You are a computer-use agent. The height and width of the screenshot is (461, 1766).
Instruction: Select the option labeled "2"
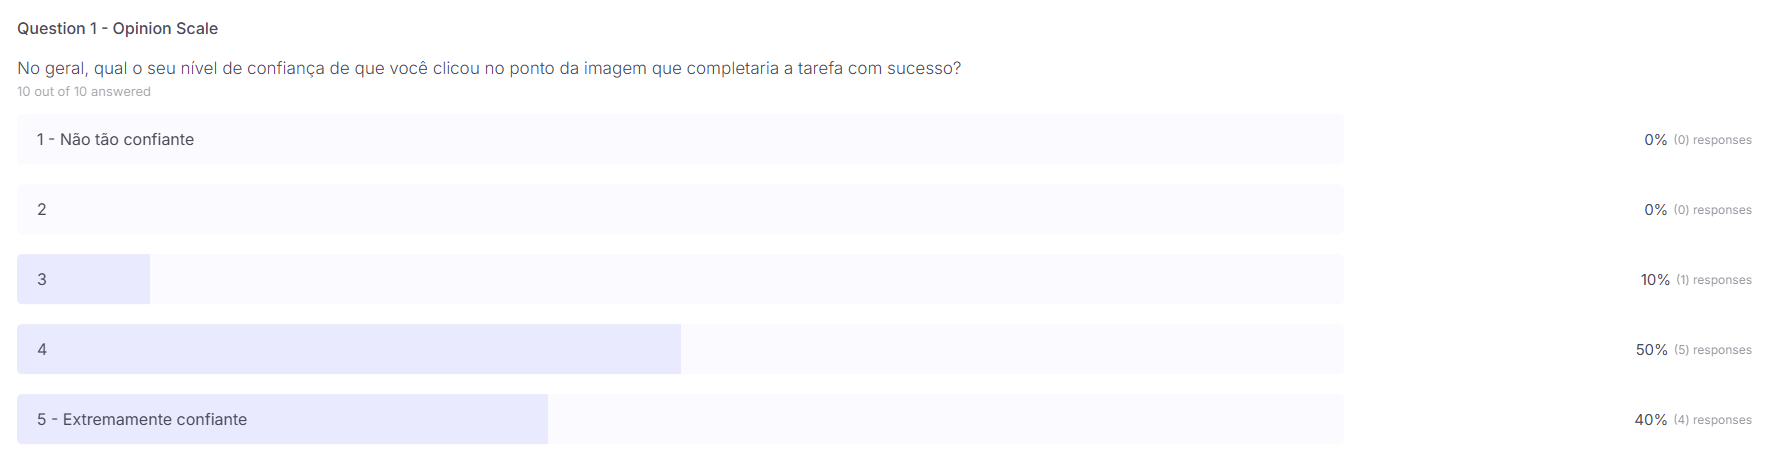[x=42, y=209]
